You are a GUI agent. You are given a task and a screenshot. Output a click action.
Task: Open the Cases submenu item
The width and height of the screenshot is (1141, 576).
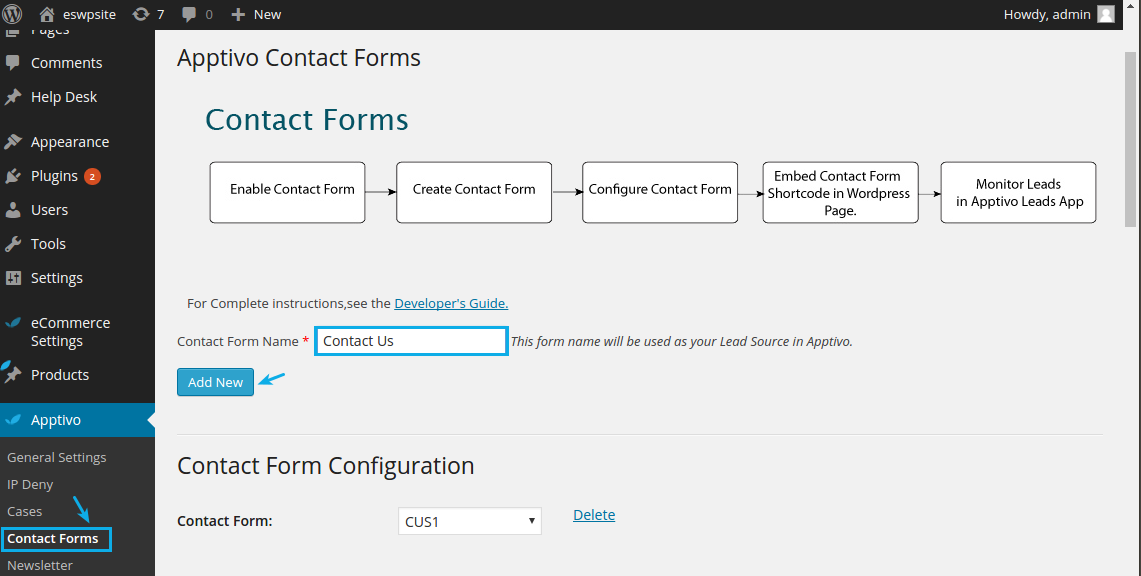click(25, 511)
